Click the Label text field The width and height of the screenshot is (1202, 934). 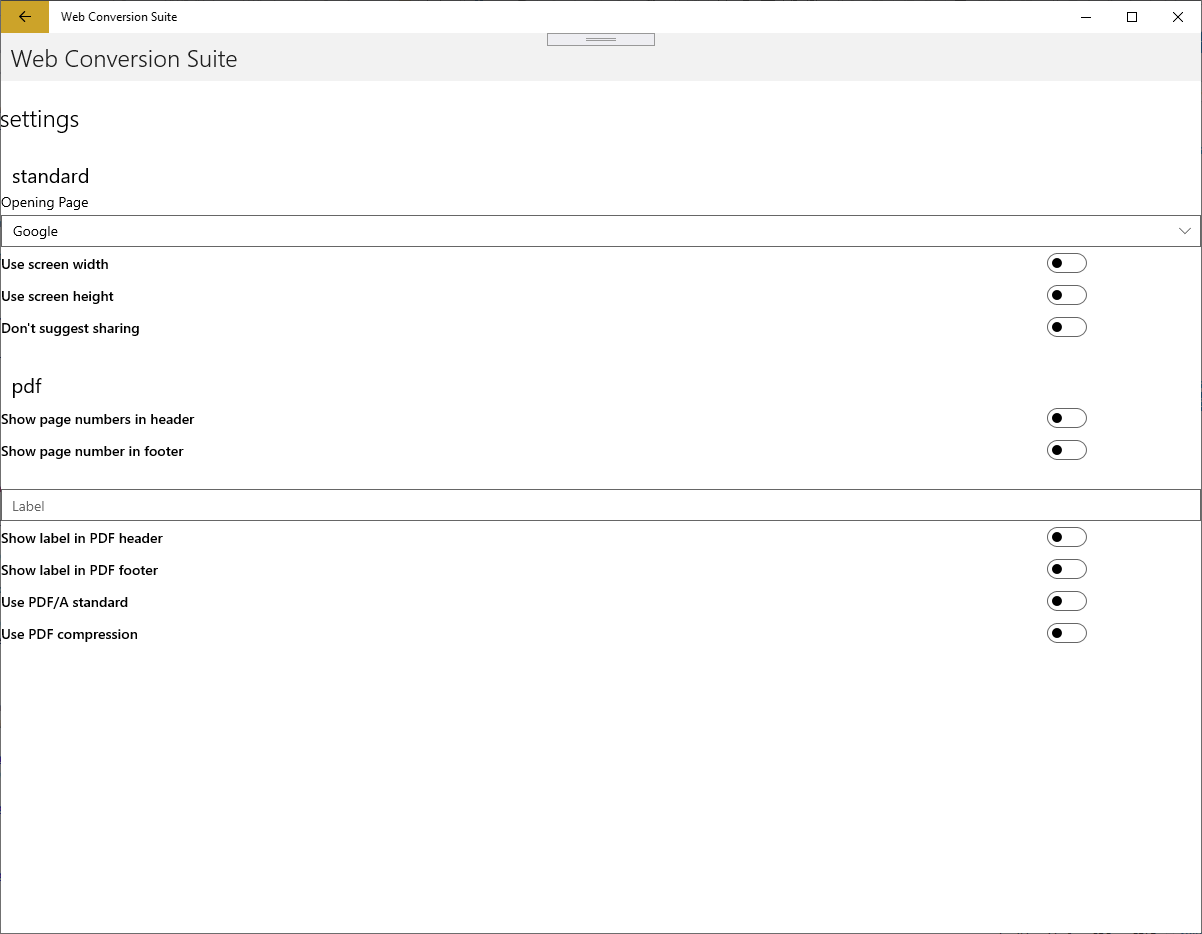pos(600,505)
